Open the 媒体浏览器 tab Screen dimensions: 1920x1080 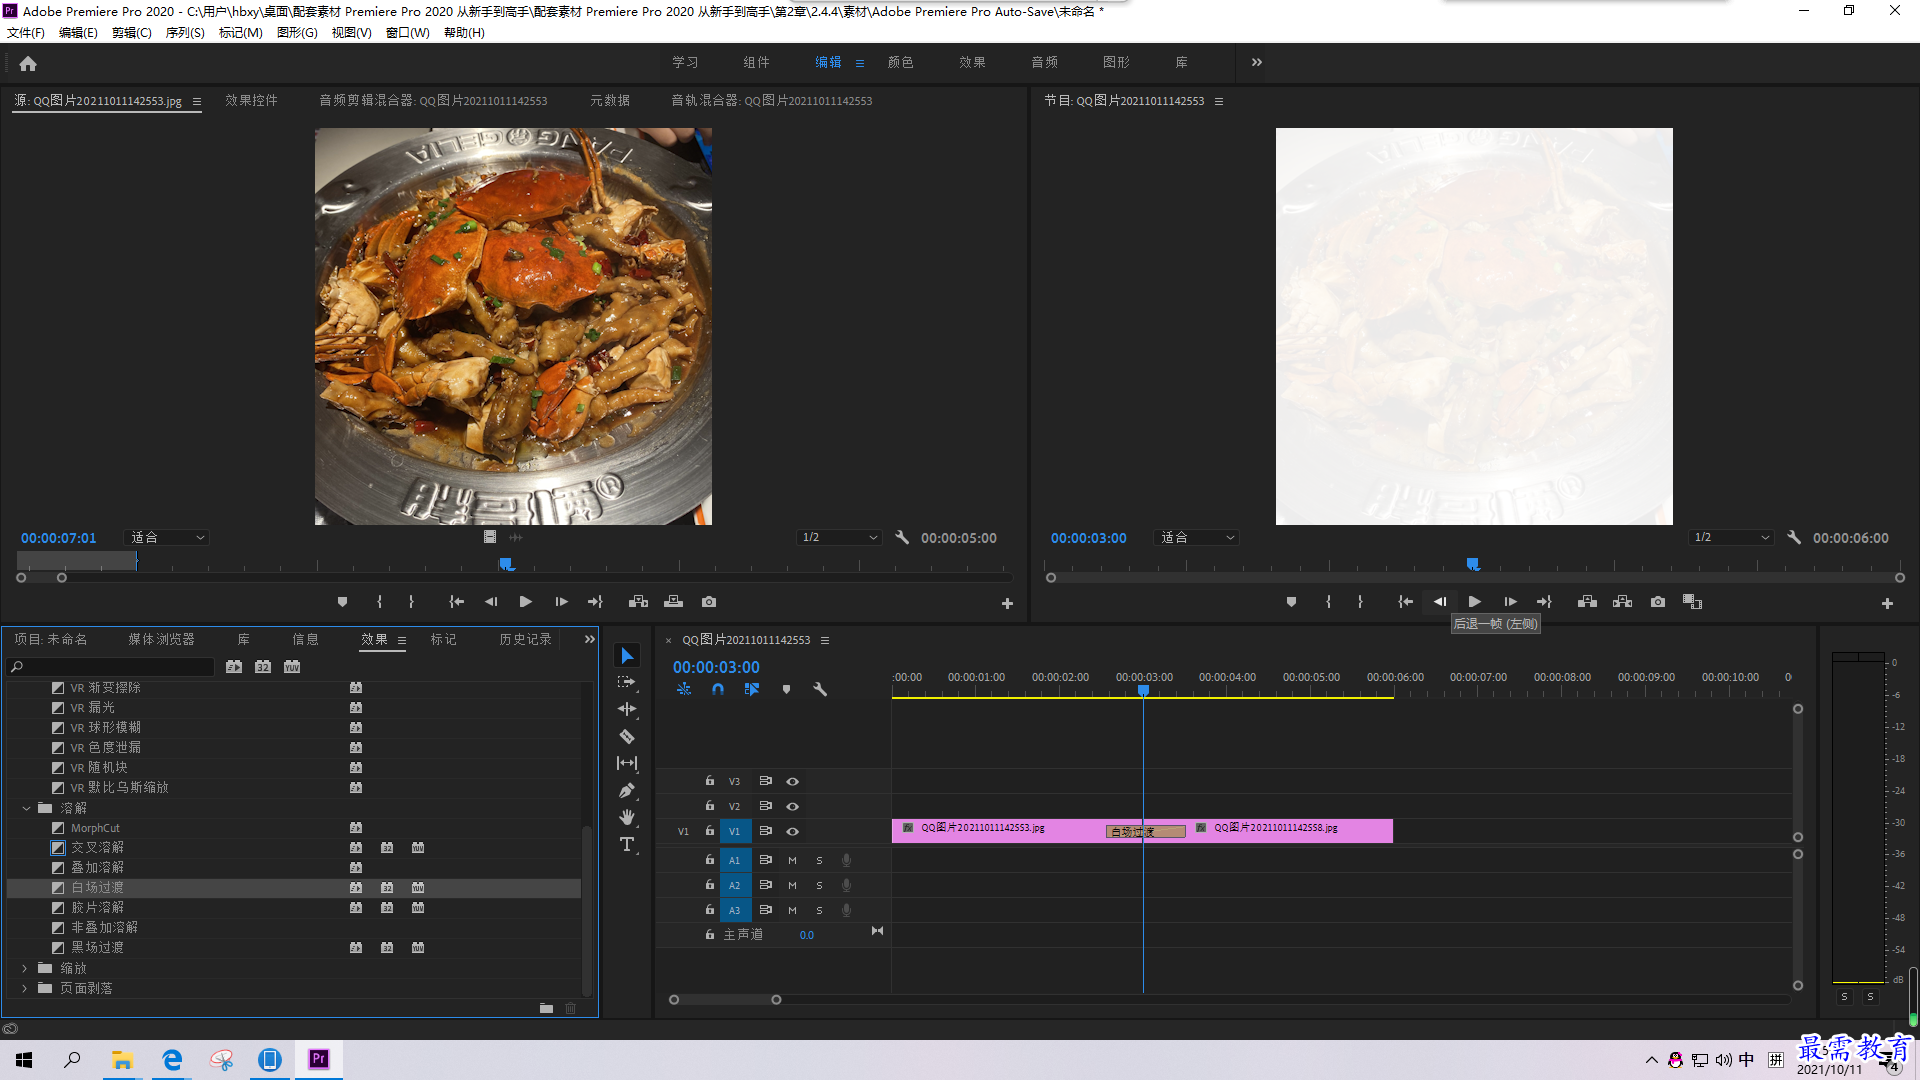(161, 640)
